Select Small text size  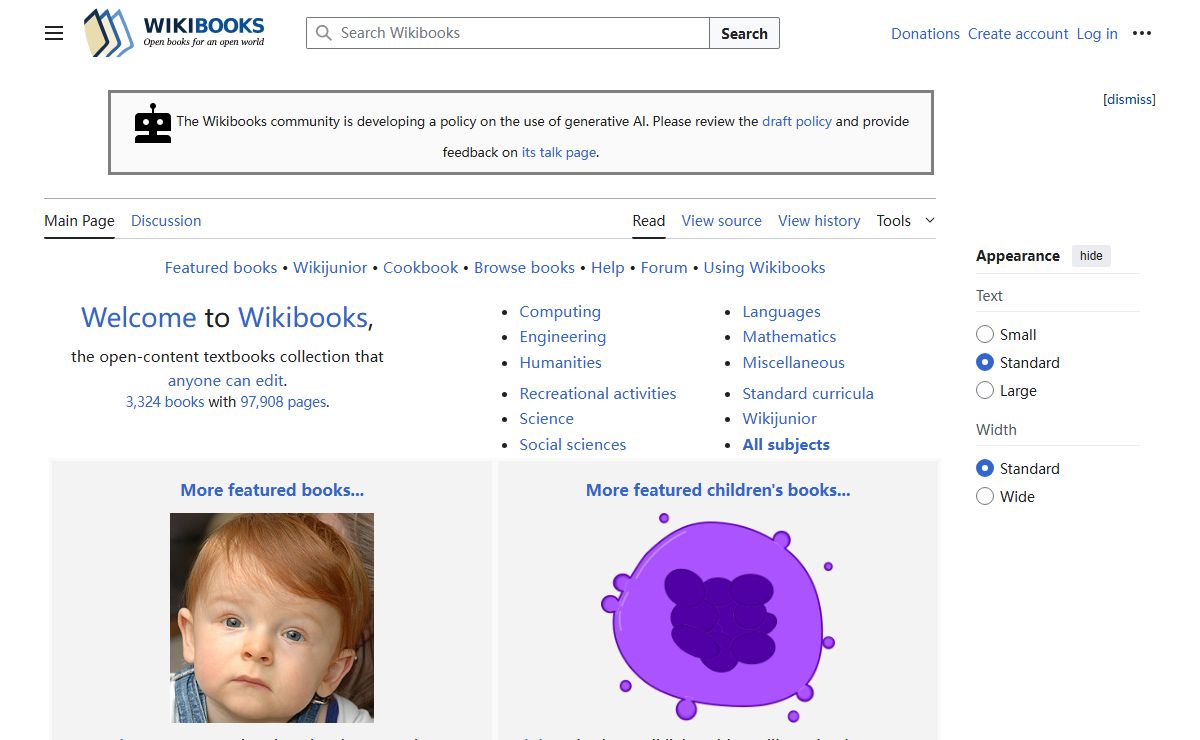point(985,335)
